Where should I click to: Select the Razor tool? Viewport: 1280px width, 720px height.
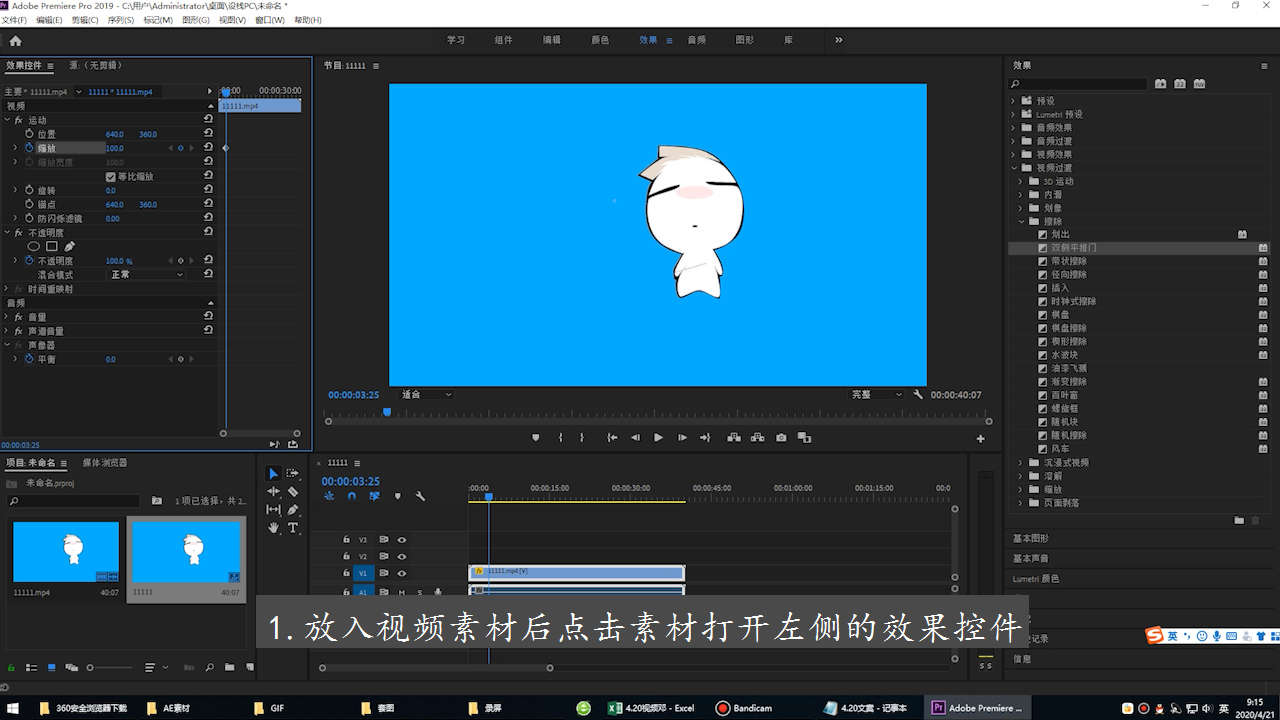click(293, 491)
